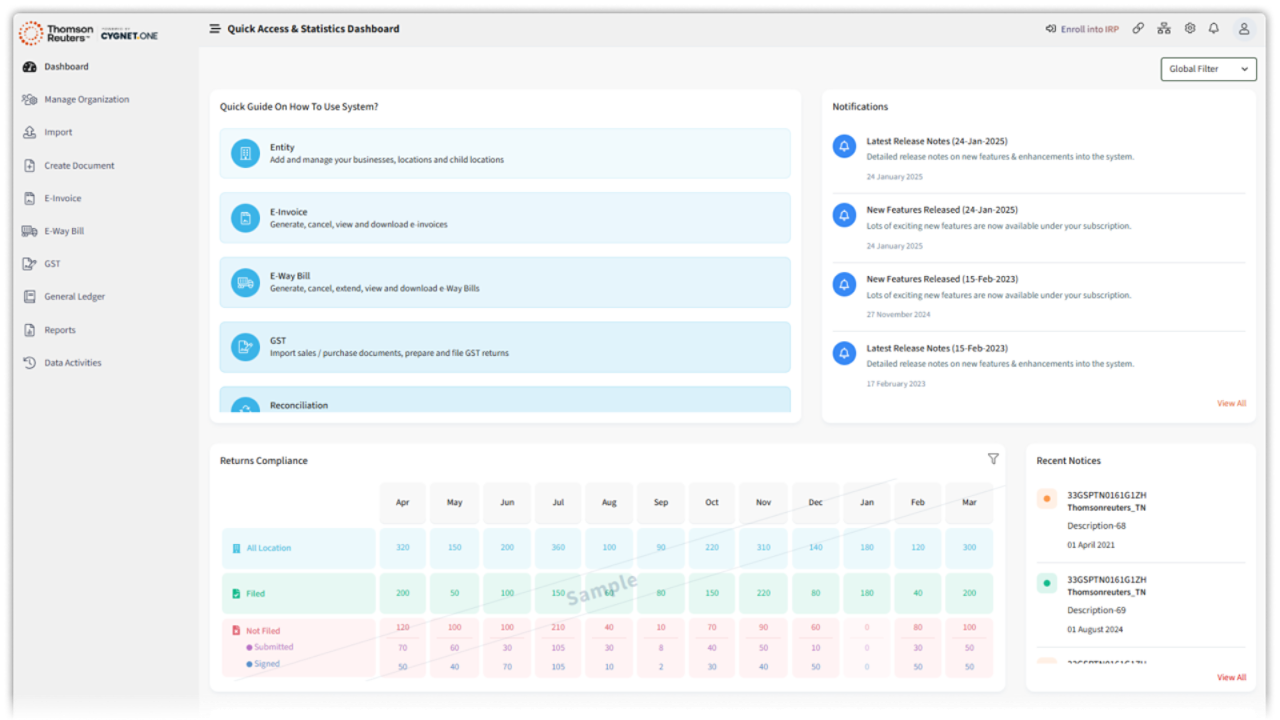Click the E-Way Bill truck icon in guide
Image resolution: width=1280 pixels, height=720 pixels.
pyautogui.click(x=245, y=283)
